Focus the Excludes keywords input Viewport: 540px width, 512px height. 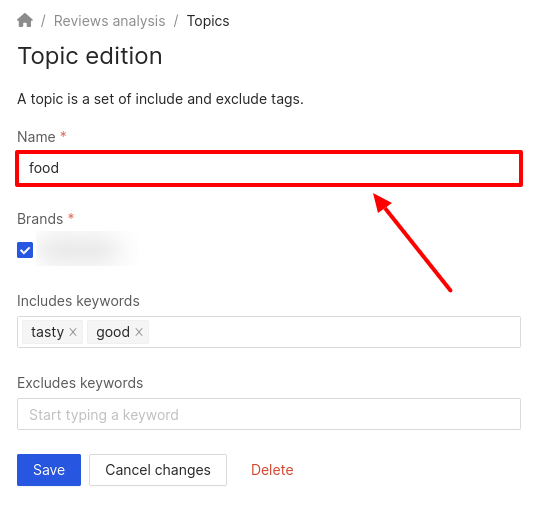tap(269, 414)
